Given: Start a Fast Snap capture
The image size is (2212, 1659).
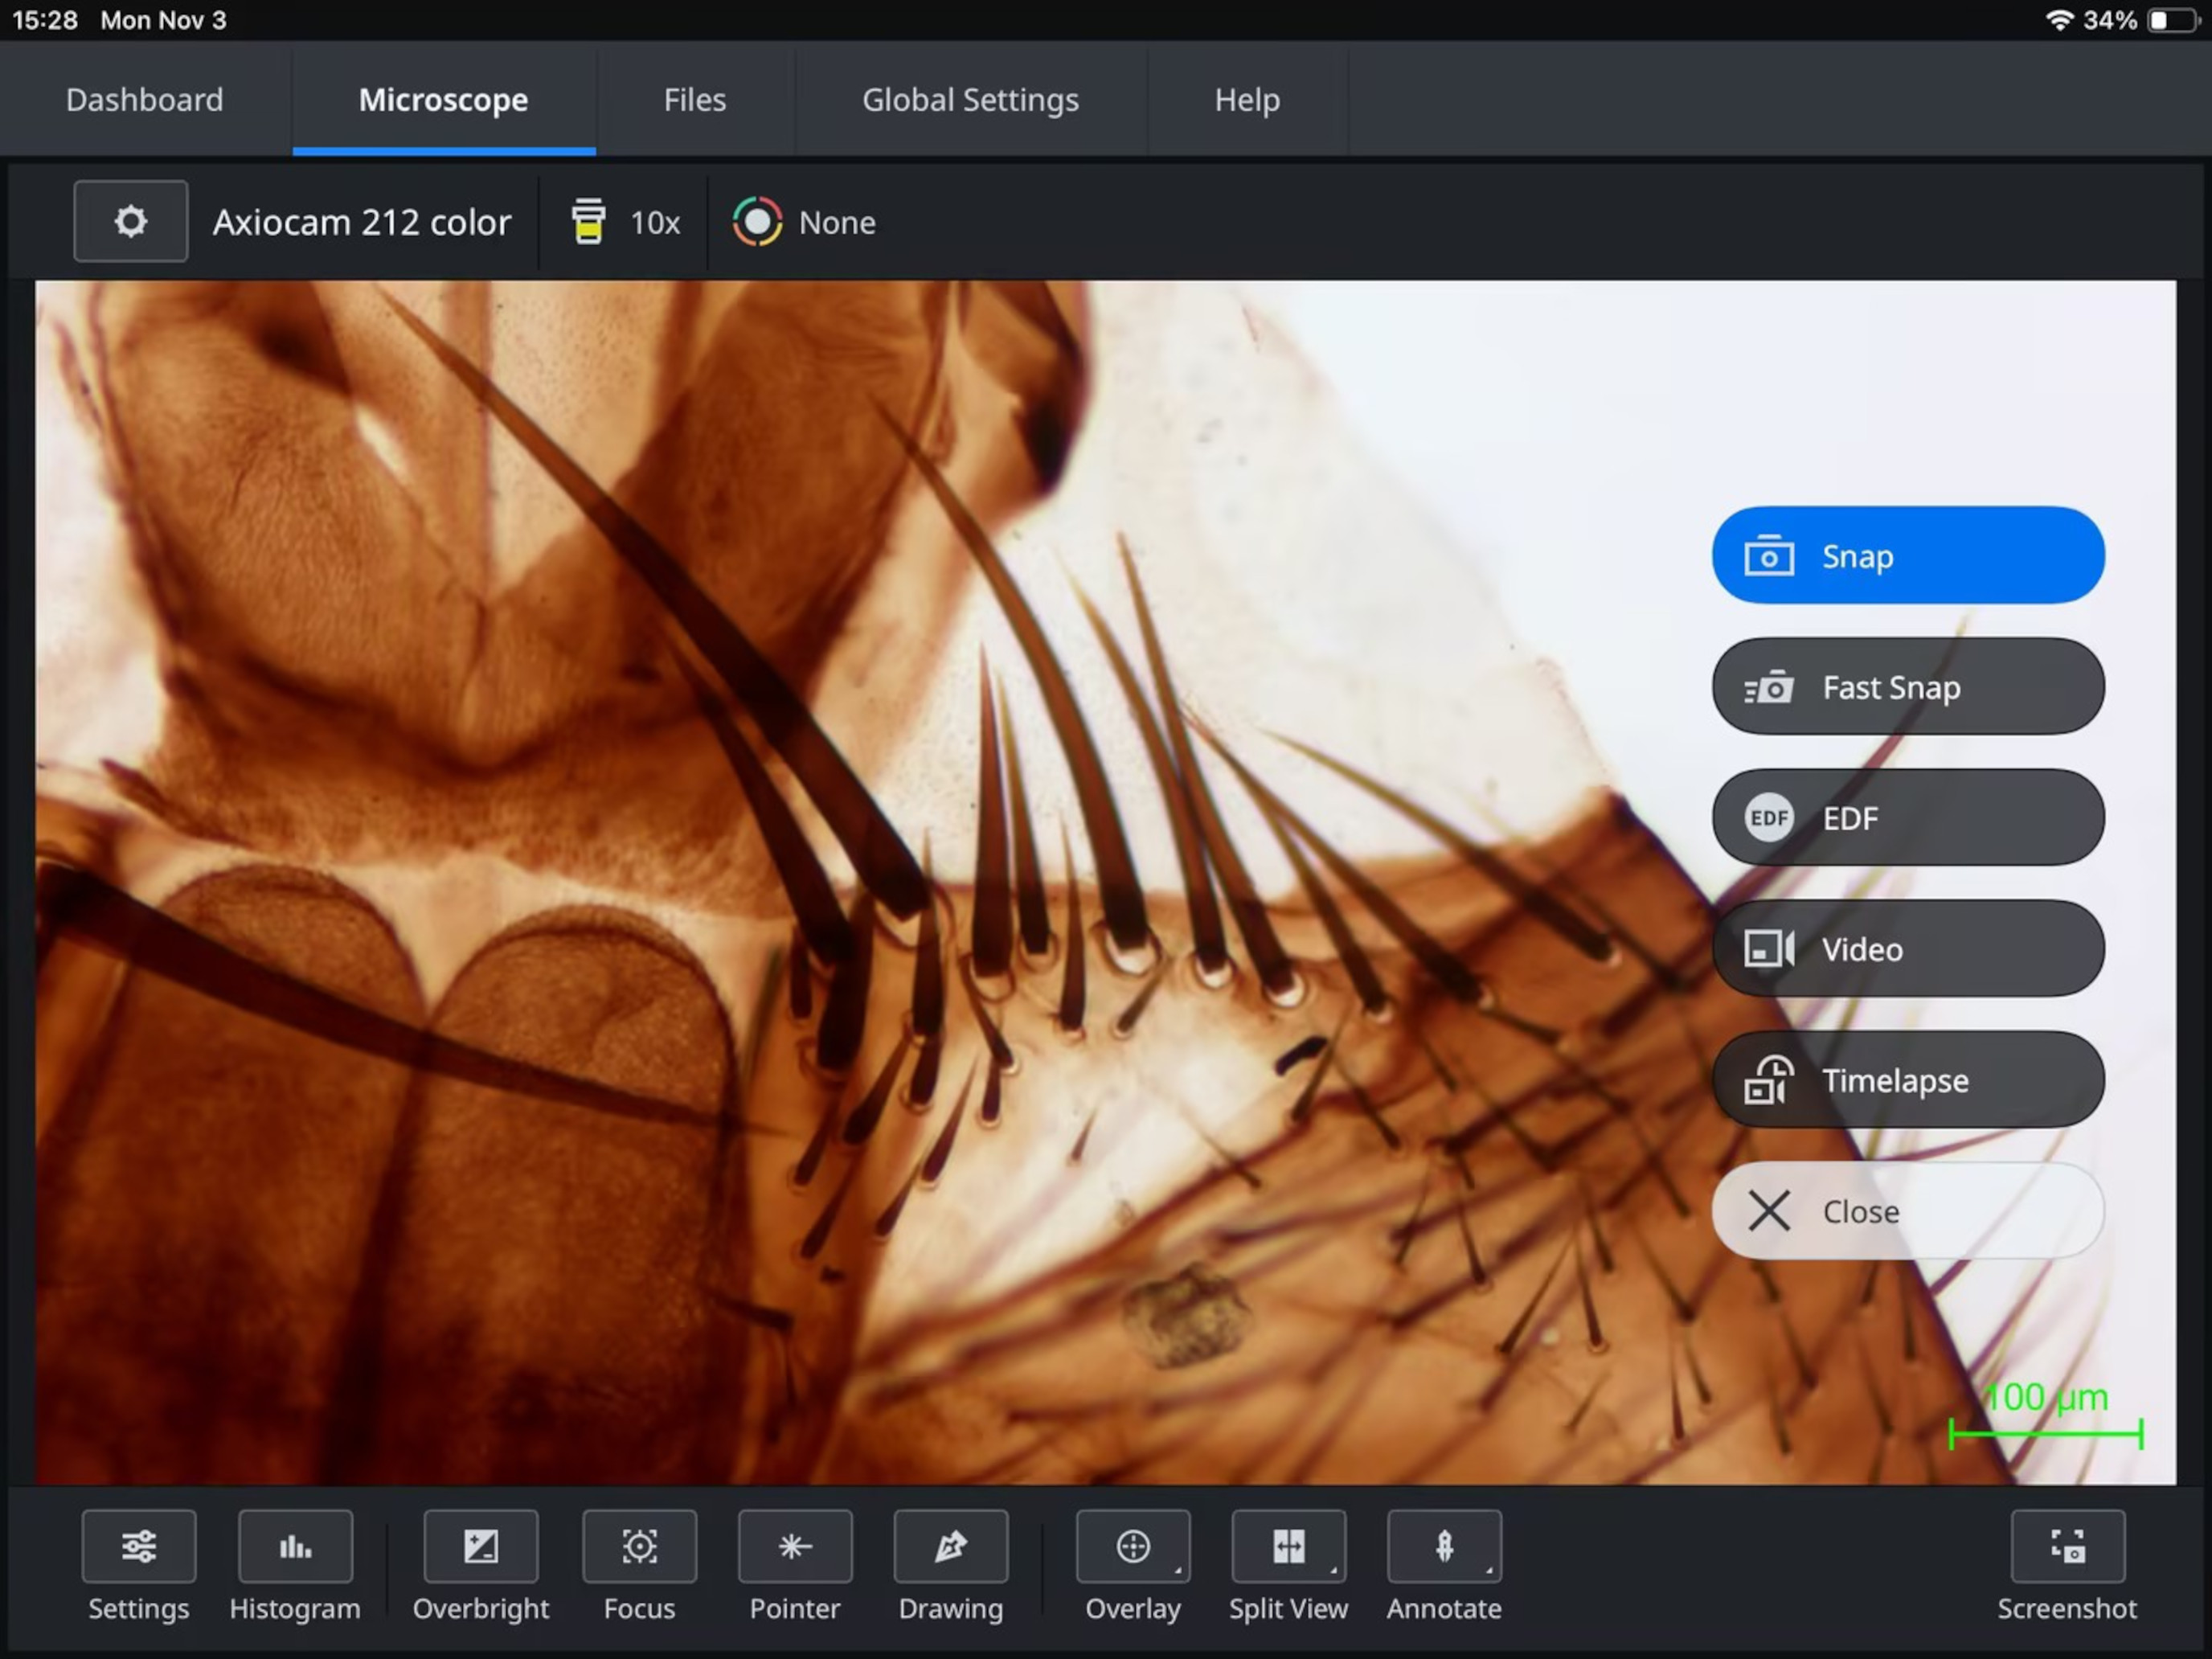Looking at the screenshot, I should coord(1907,687).
